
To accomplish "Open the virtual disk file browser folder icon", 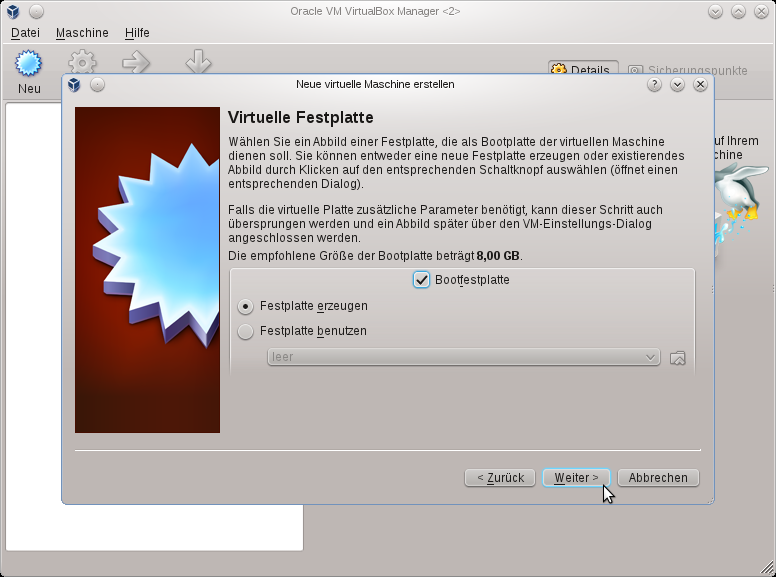I will coord(678,358).
